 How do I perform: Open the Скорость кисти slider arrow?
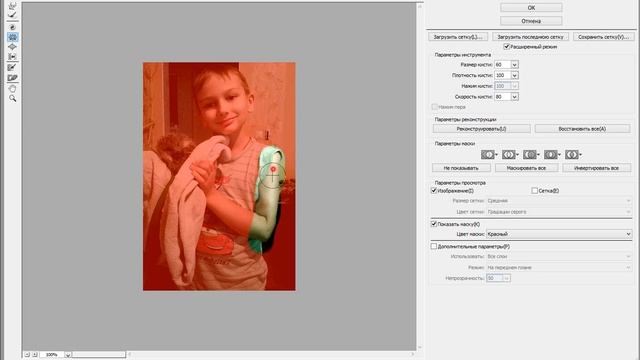515,97
